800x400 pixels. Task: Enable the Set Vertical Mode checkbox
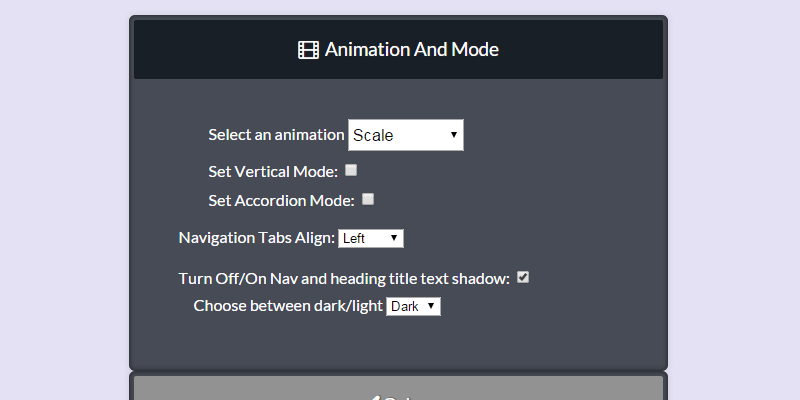[351, 170]
